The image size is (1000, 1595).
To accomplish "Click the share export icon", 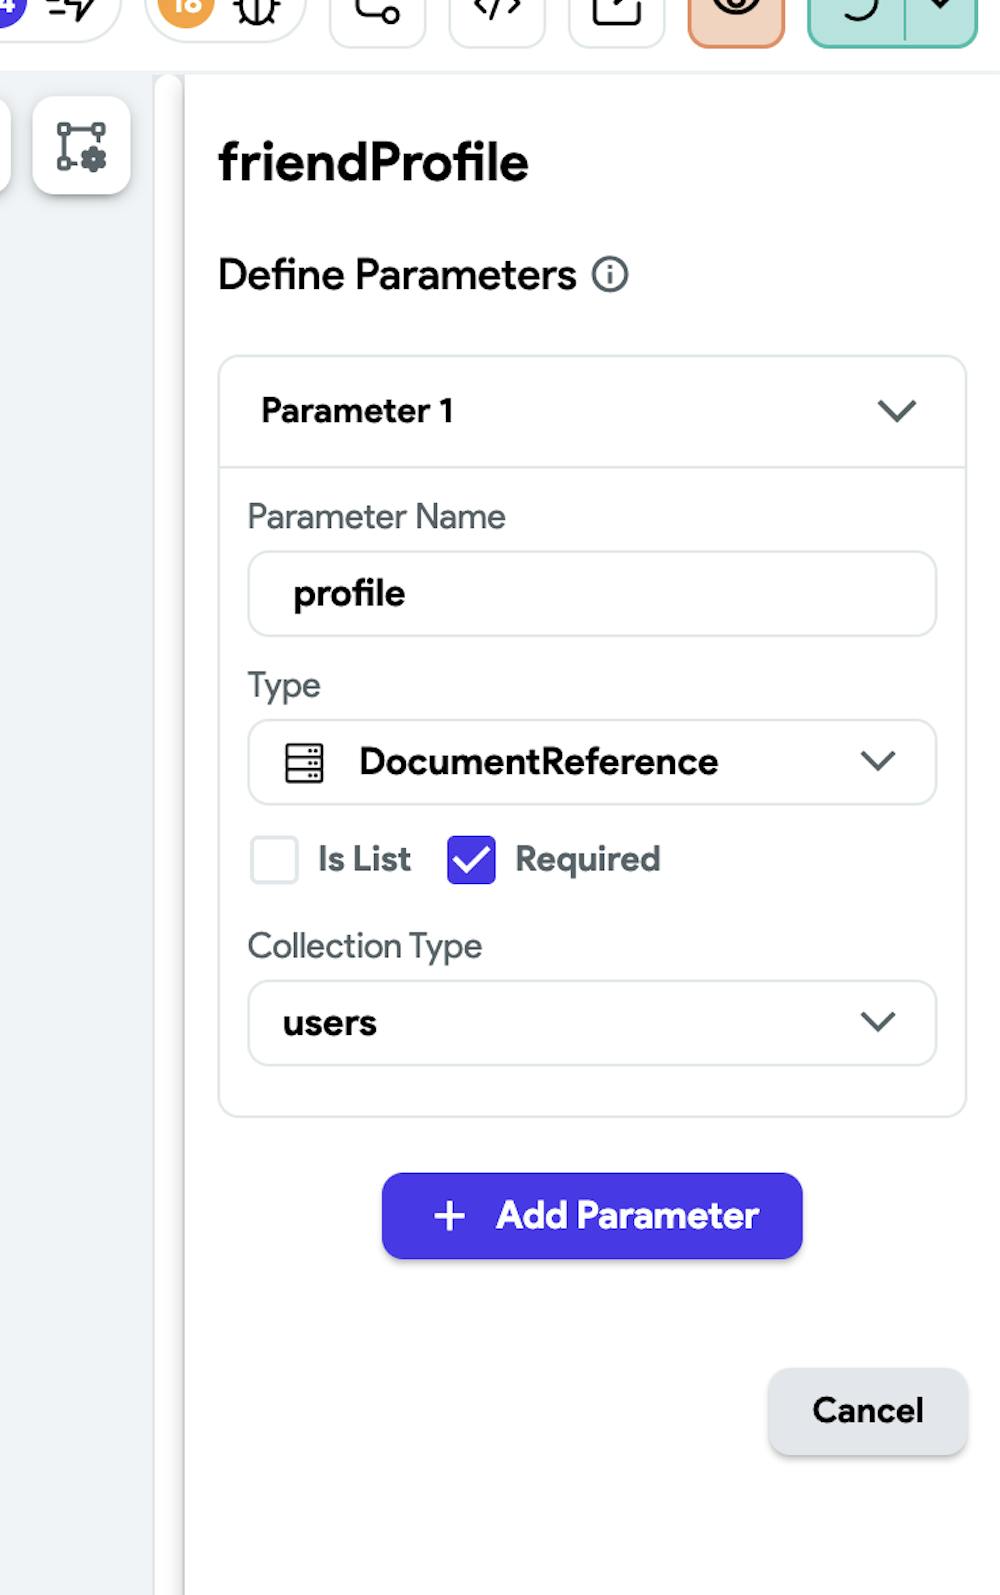I will pos(616,13).
